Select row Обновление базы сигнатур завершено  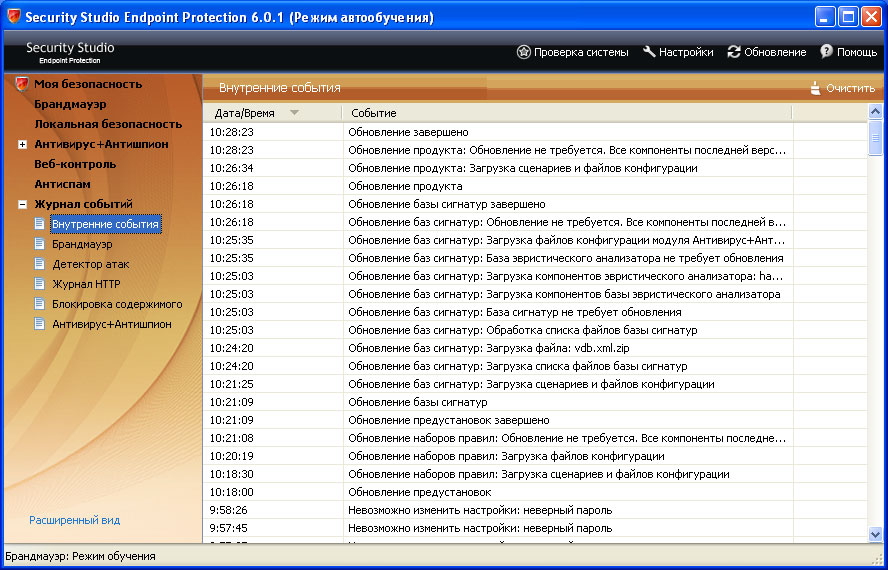click(535, 204)
